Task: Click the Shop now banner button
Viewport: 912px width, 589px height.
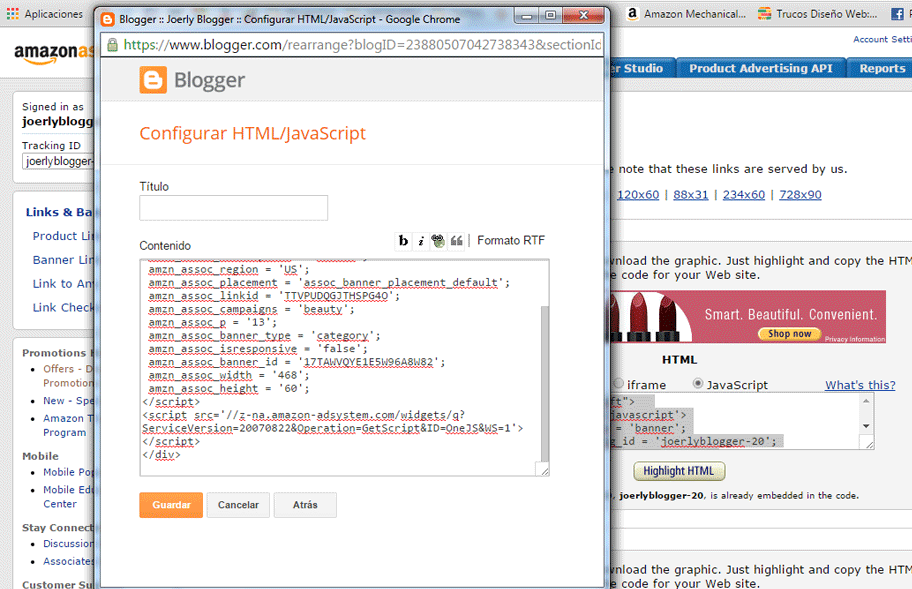Action: click(x=789, y=334)
